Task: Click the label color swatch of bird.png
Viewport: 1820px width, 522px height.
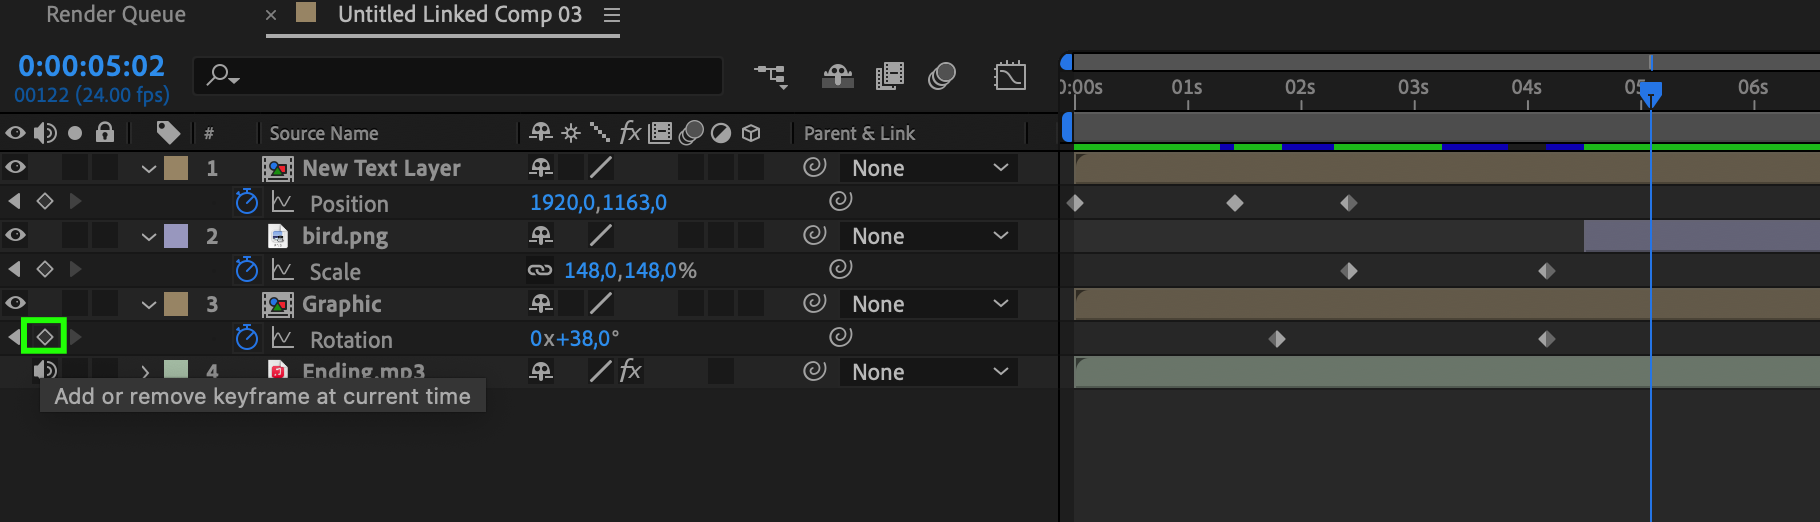Action: coord(176,236)
